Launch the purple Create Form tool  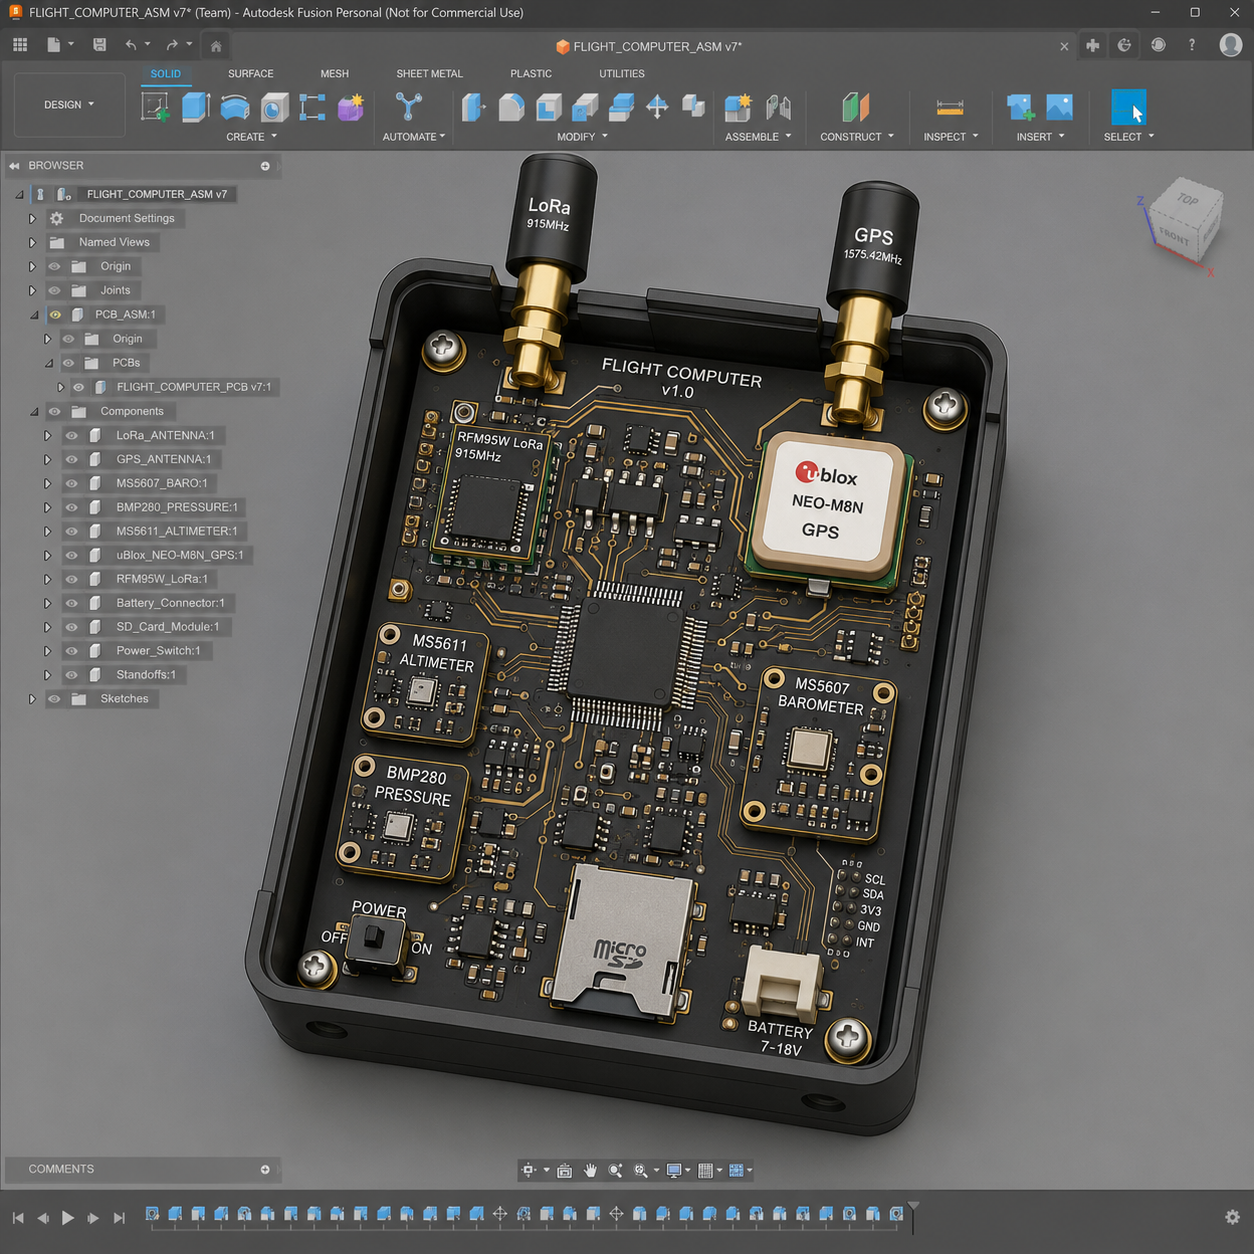[351, 107]
